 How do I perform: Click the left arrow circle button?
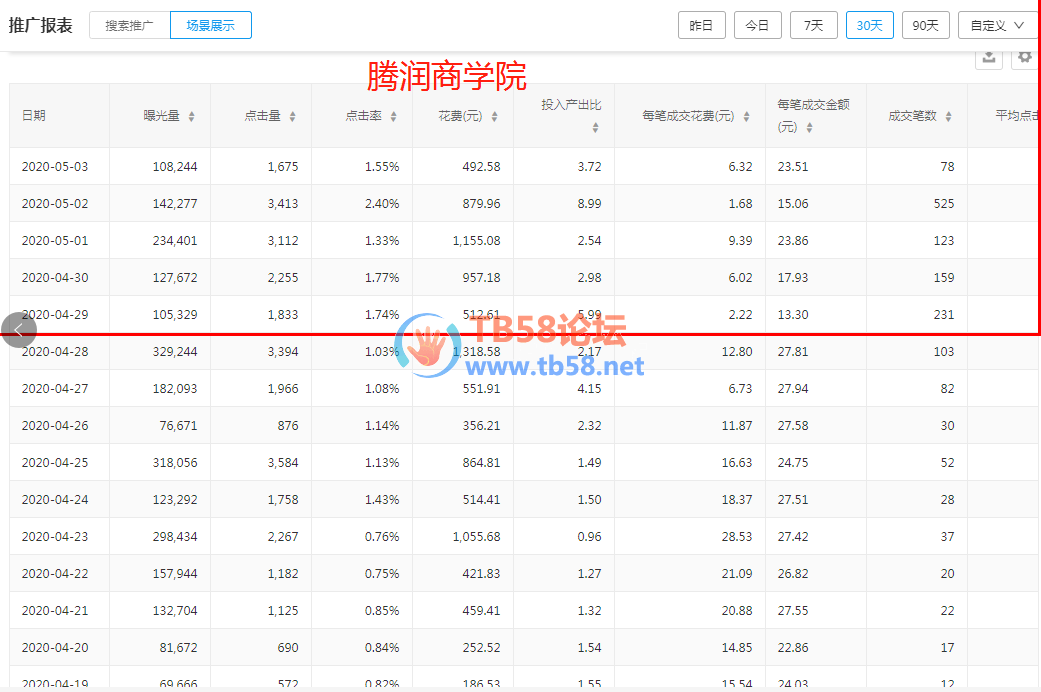19,330
